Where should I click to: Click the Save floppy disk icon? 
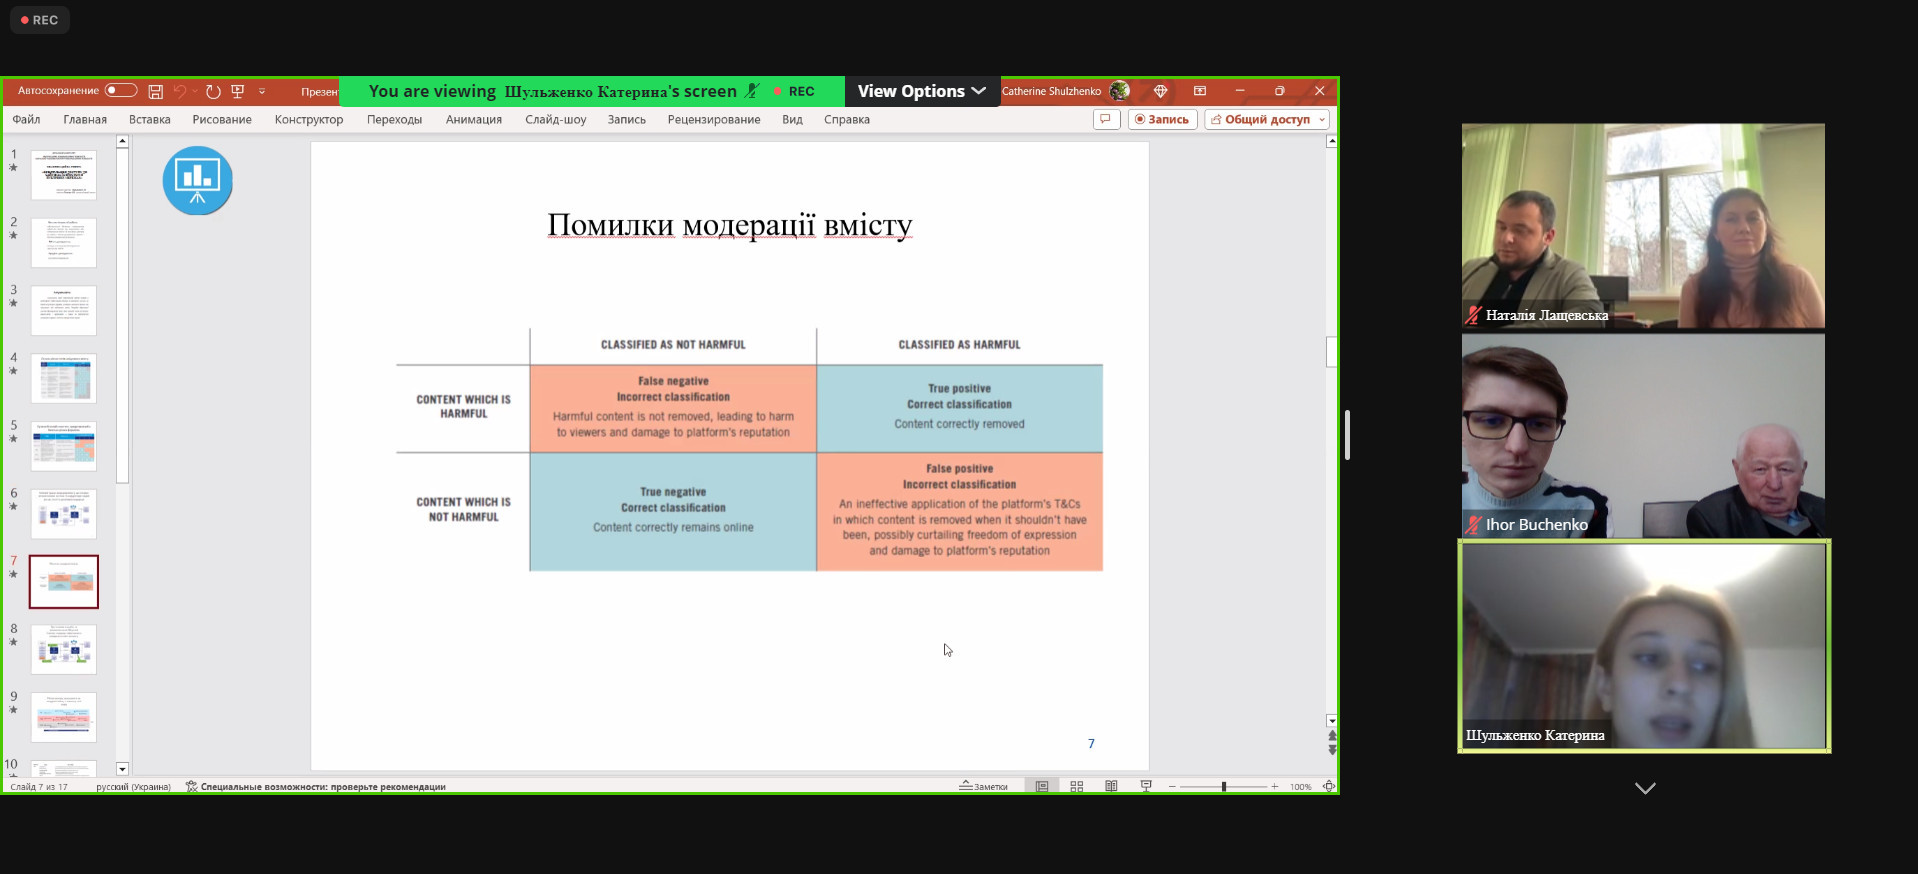click(156, 91)
